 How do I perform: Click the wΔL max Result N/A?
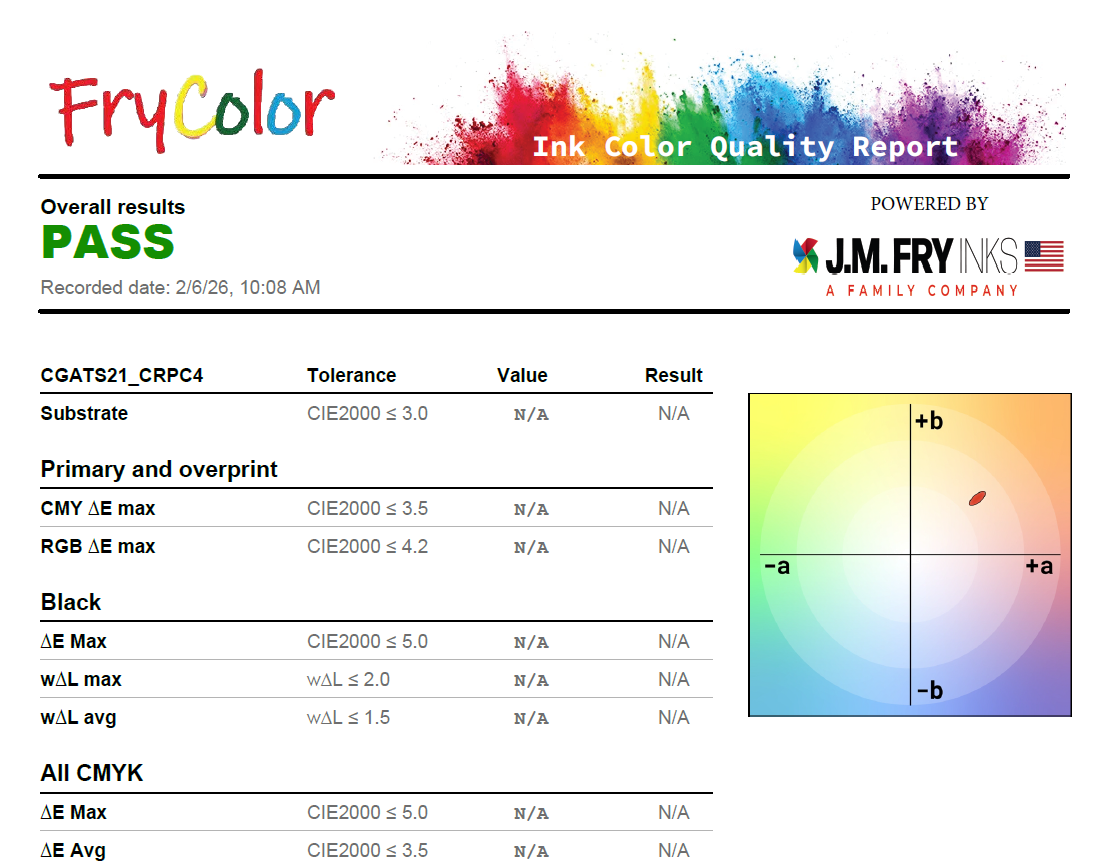coord(673,680)
